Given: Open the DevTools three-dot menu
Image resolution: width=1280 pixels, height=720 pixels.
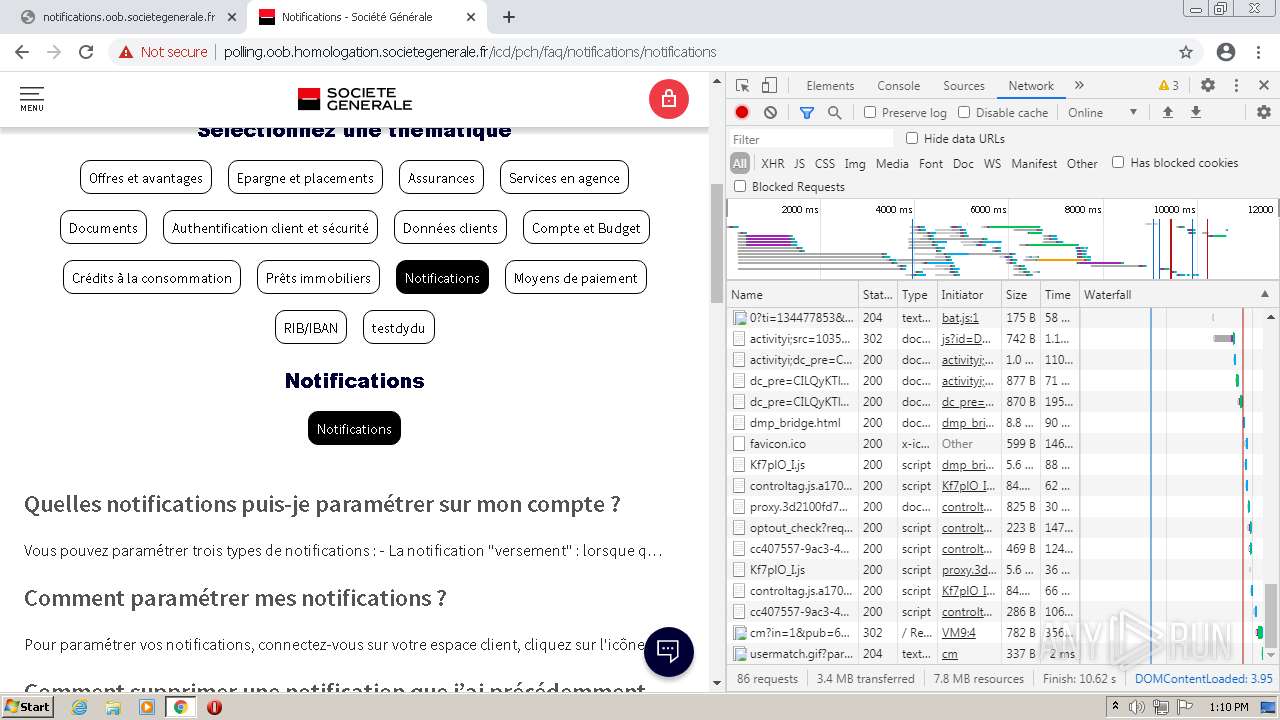Looking at the screenshot, I should (1236, 86).
